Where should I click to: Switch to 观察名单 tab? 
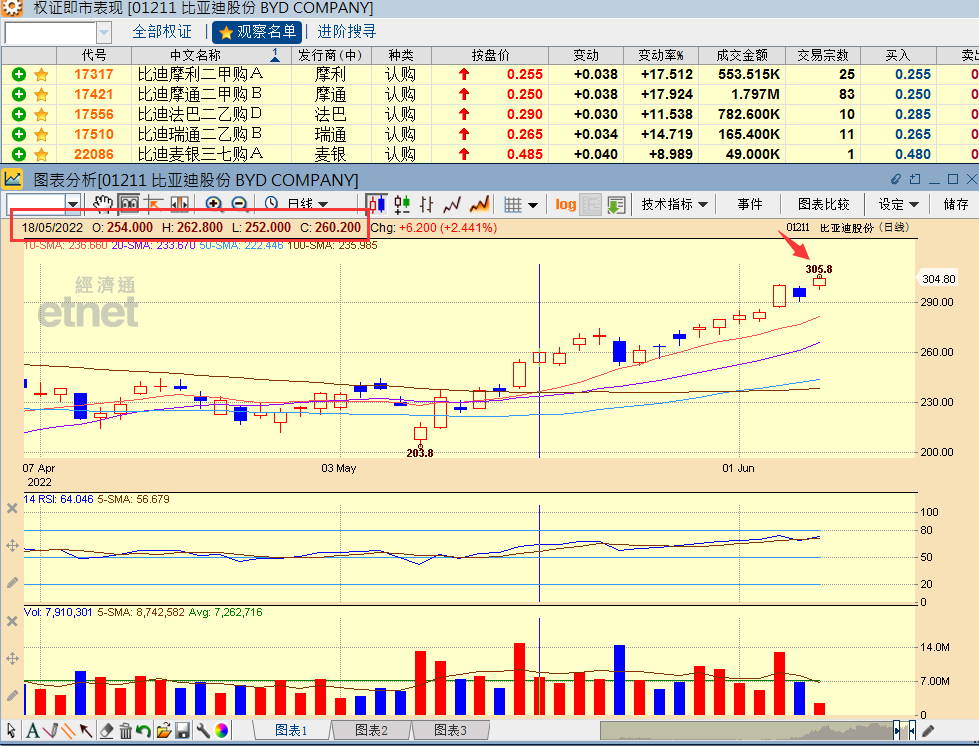tap(257, 32)
